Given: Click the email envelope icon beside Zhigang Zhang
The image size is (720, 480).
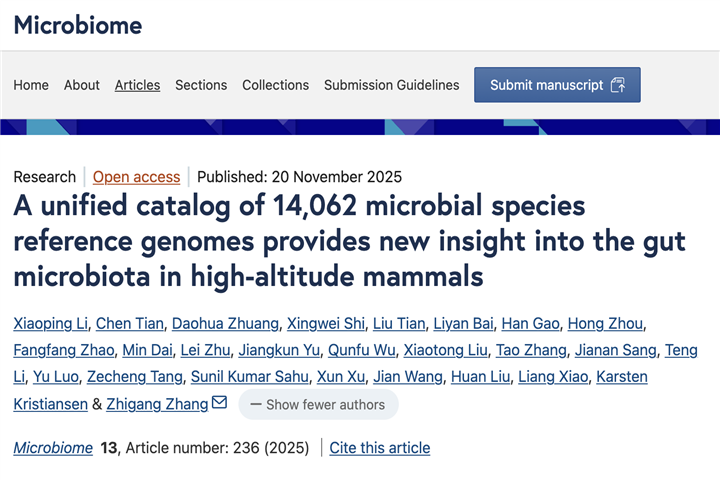Looking at the screenshot, I should point(220,403).
